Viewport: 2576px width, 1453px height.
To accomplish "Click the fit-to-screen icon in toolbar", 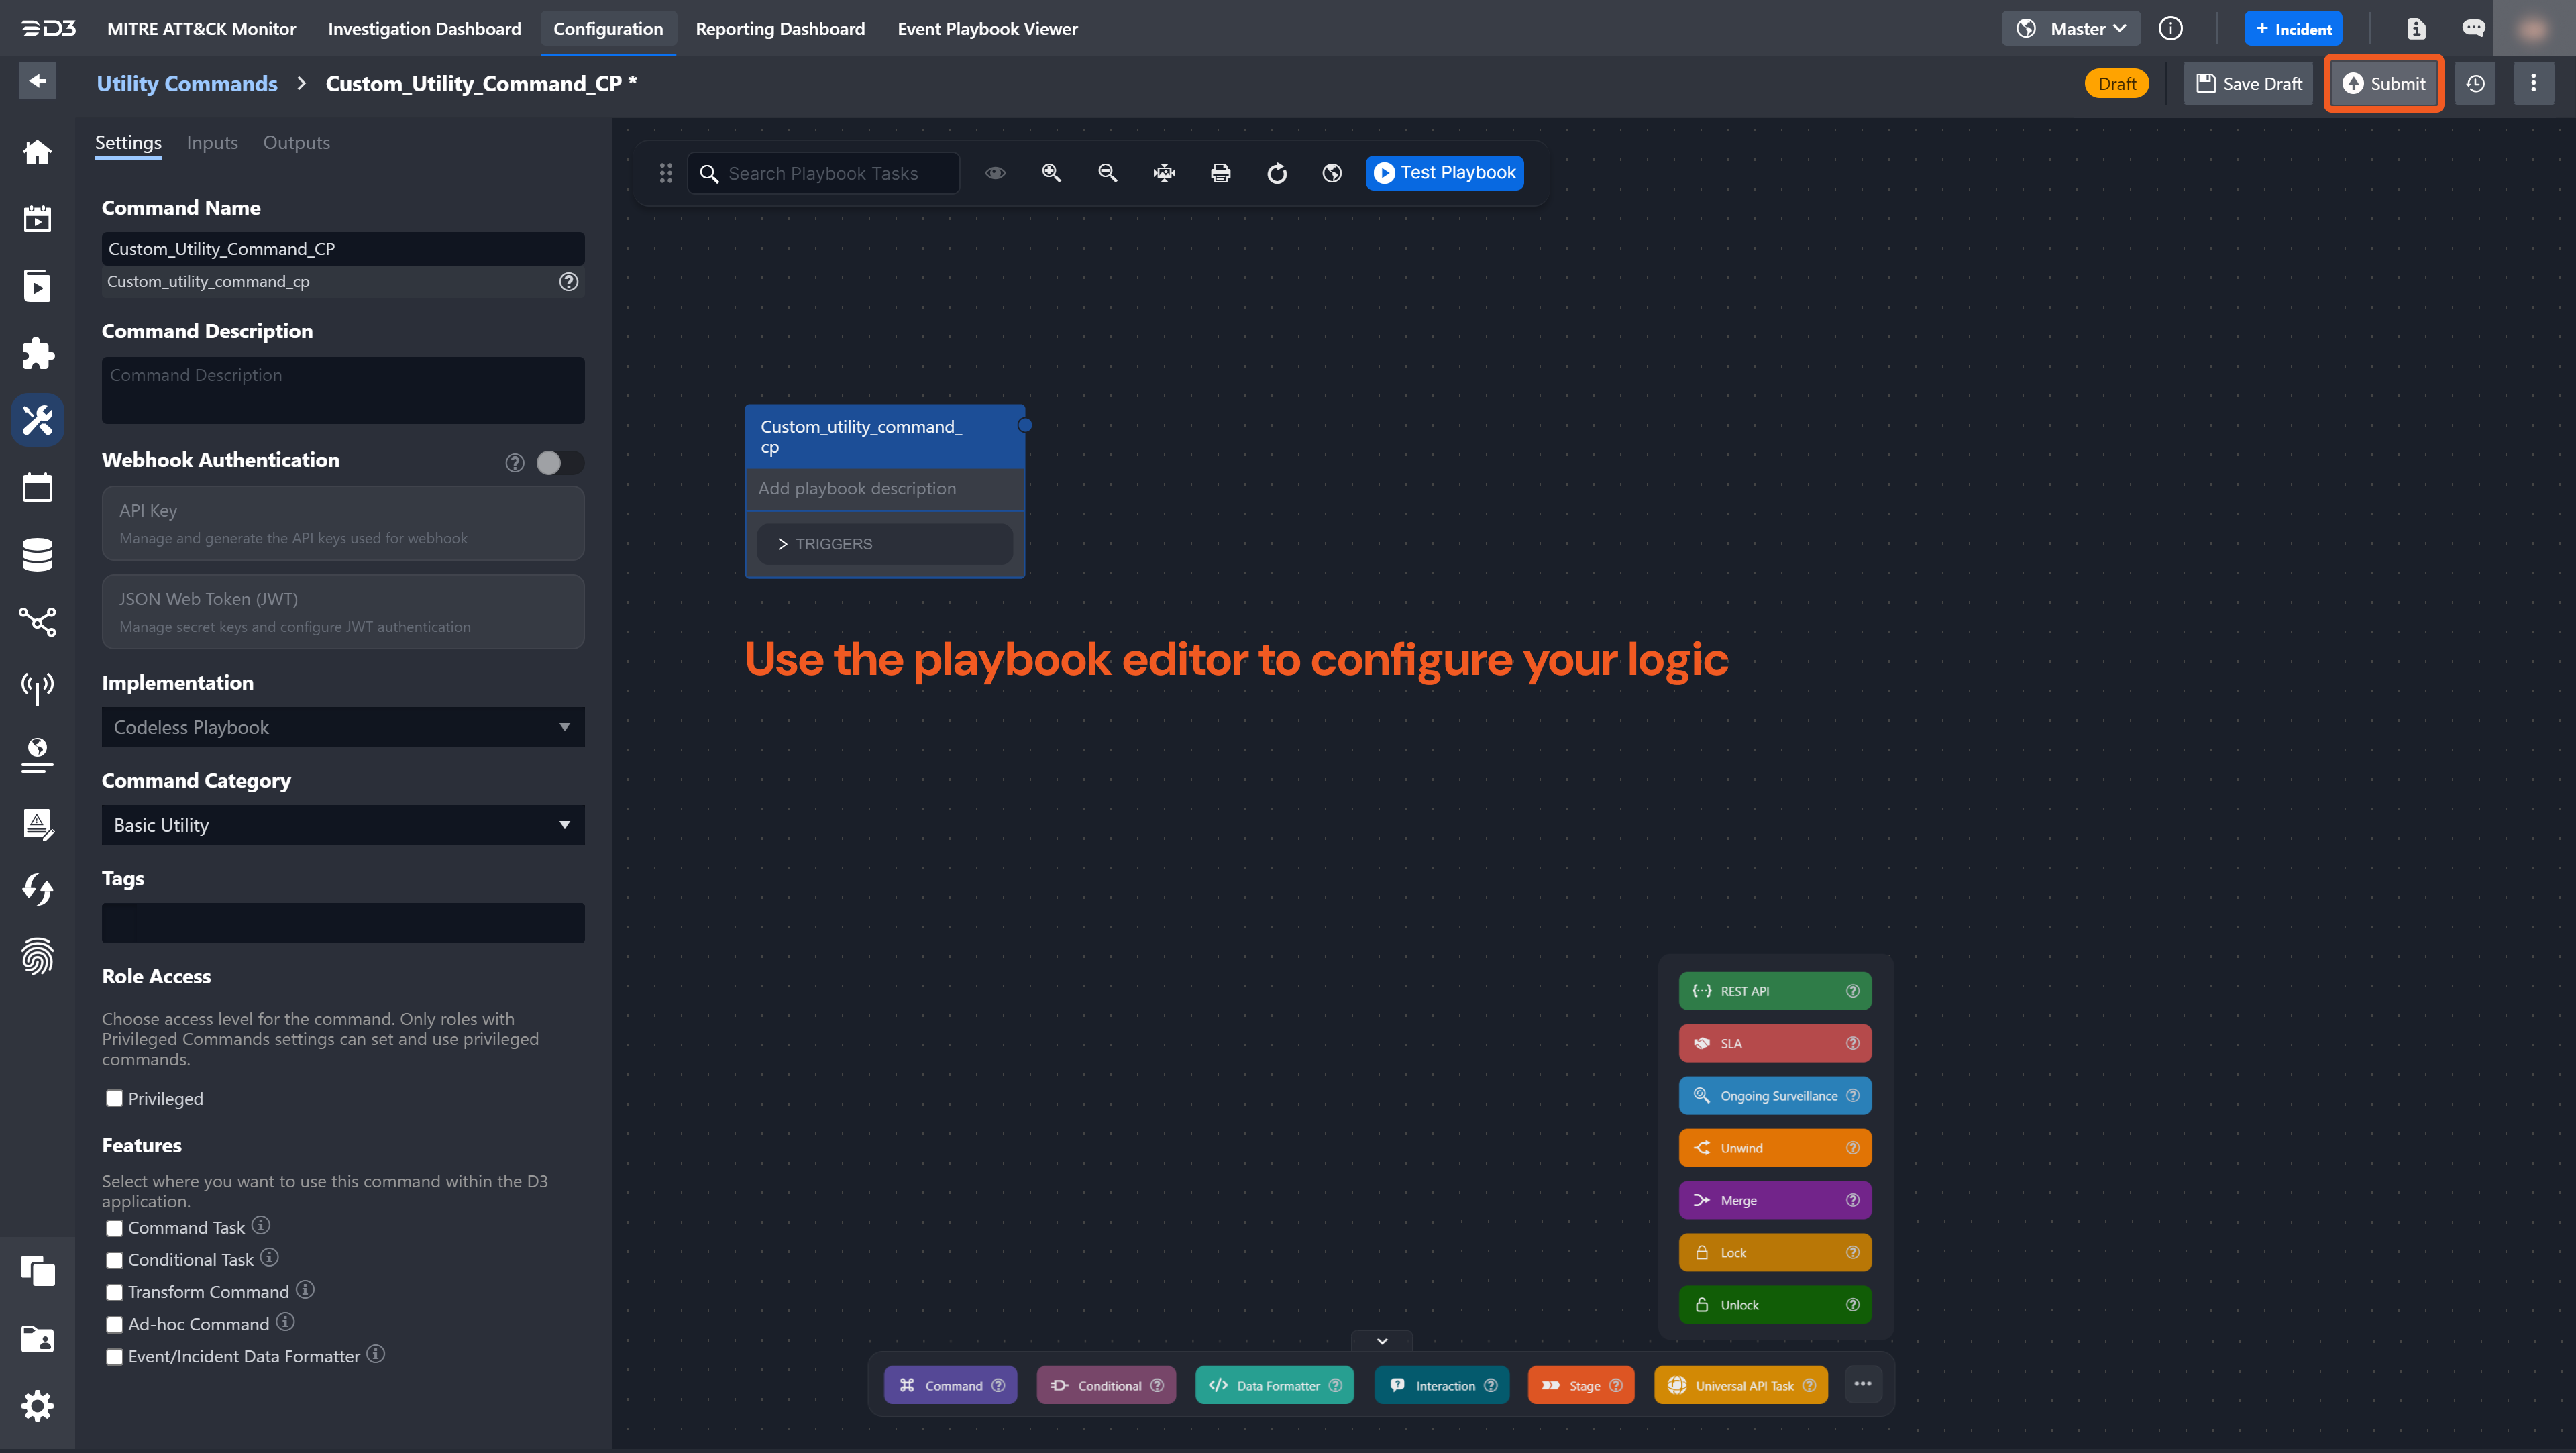I will [x=1164, y=173].
